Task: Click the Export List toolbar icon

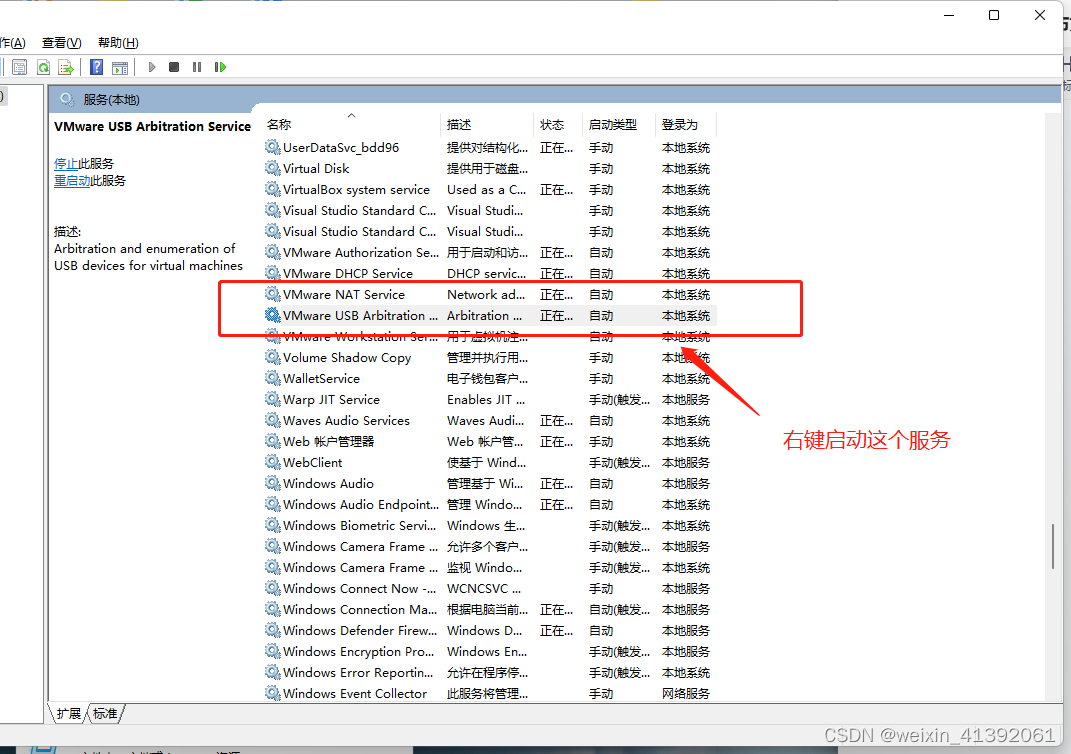Action: (x=66, y=67)
